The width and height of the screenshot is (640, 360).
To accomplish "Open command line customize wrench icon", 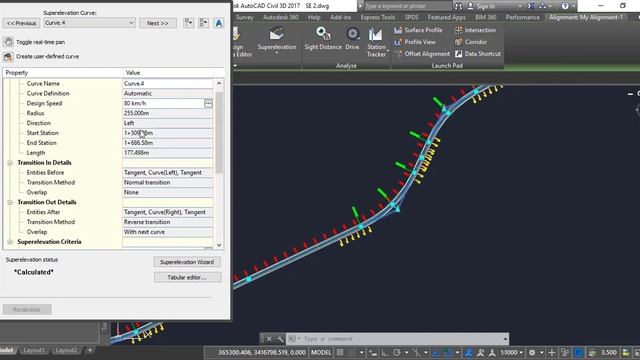I will click(x=280, y=339).
